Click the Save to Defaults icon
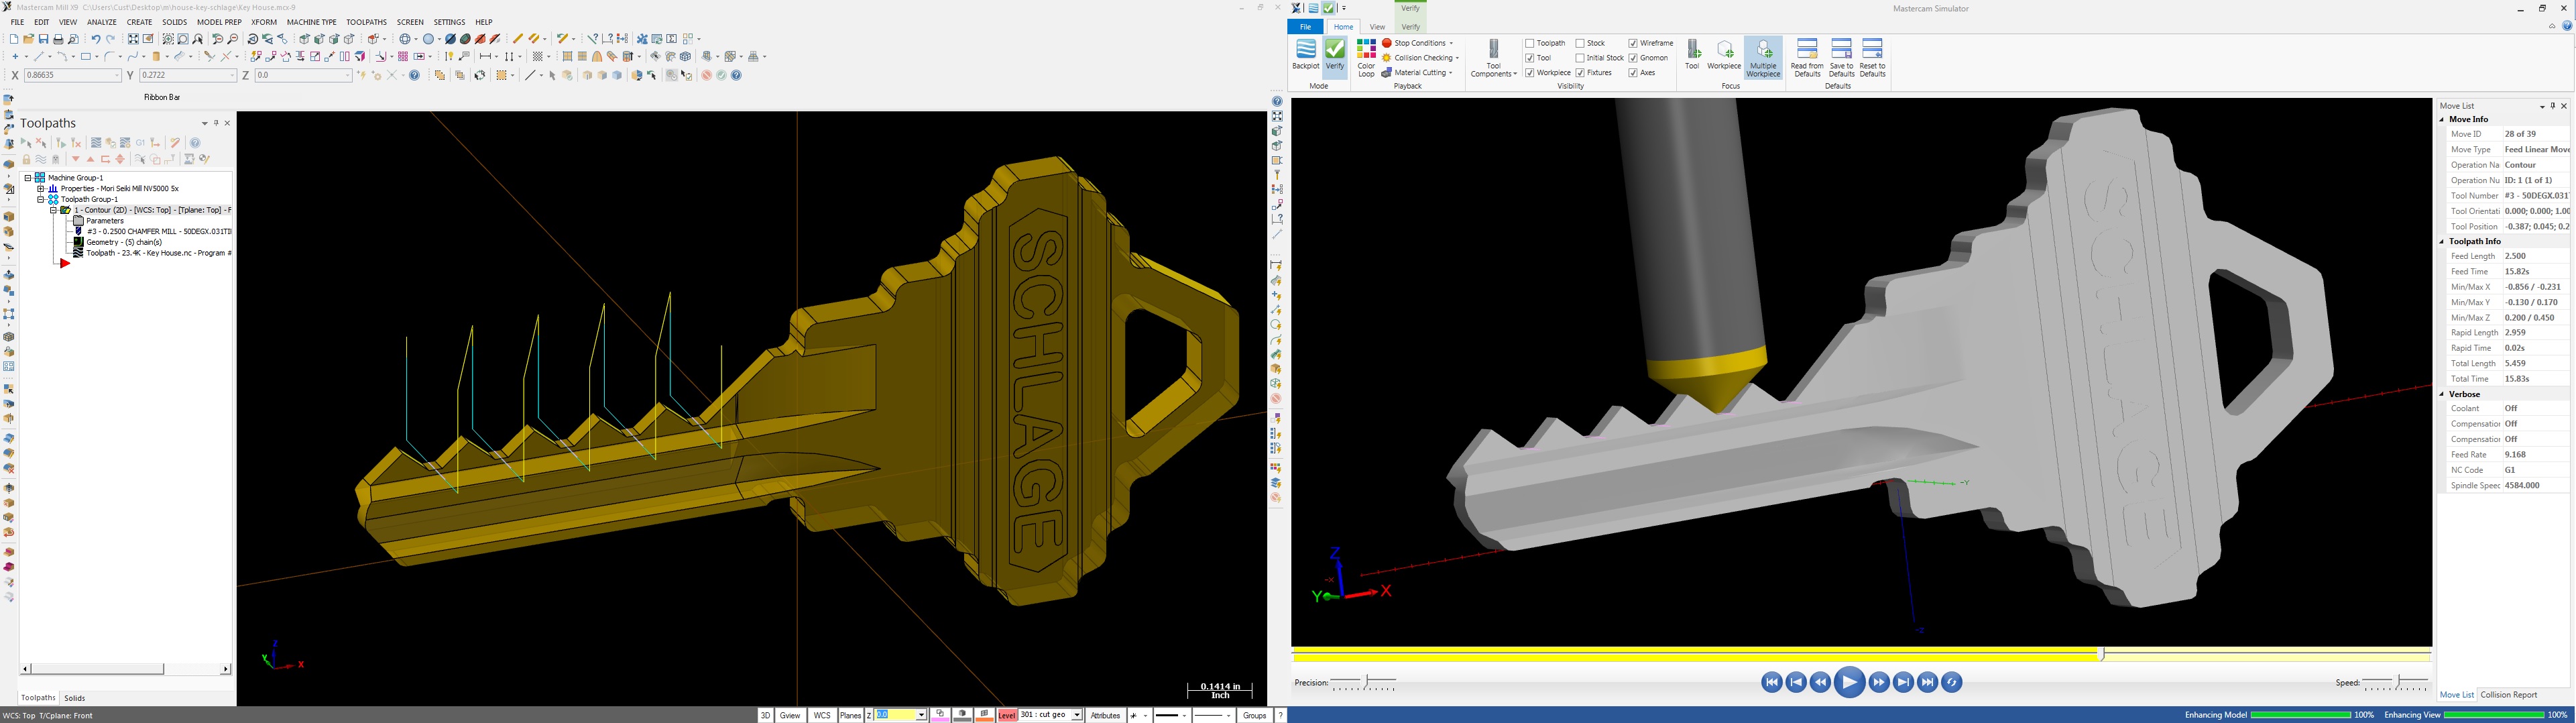The height and width of the screenshot is (723, 2576). point(1841,58)
